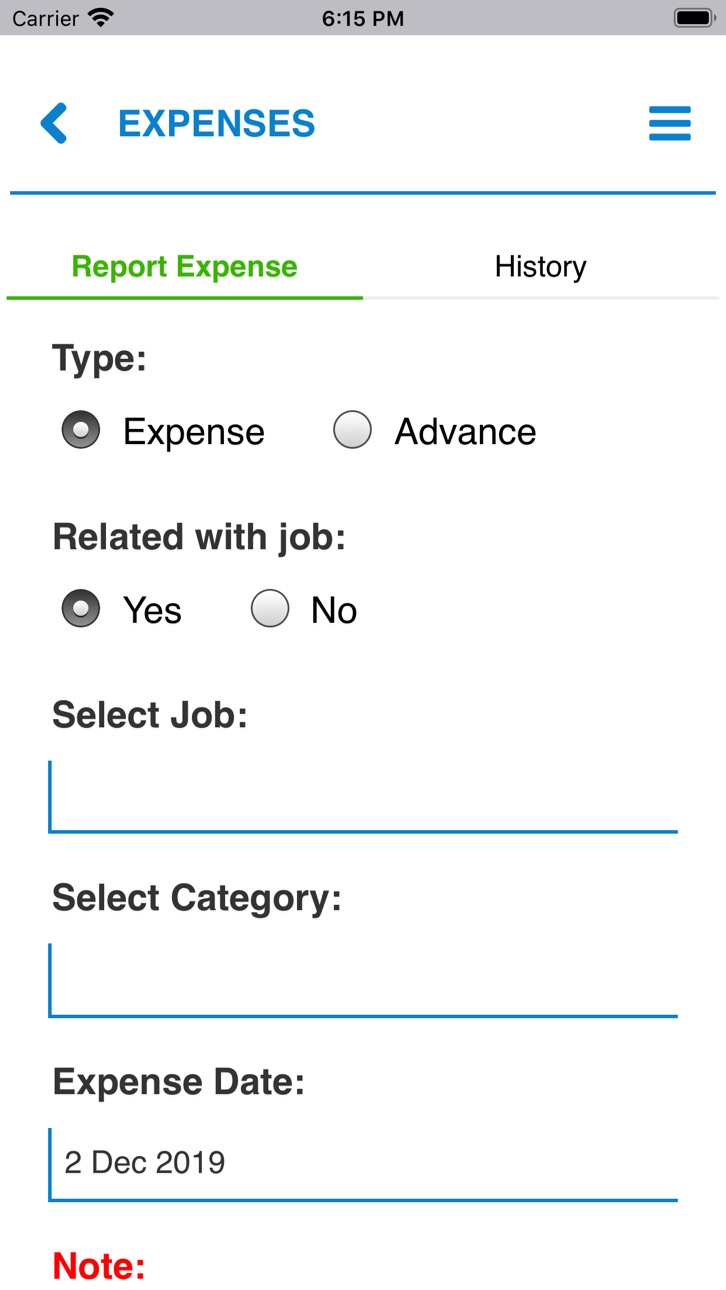
Task: Open the Expense Date picker field
Action: coord(363,1164)
